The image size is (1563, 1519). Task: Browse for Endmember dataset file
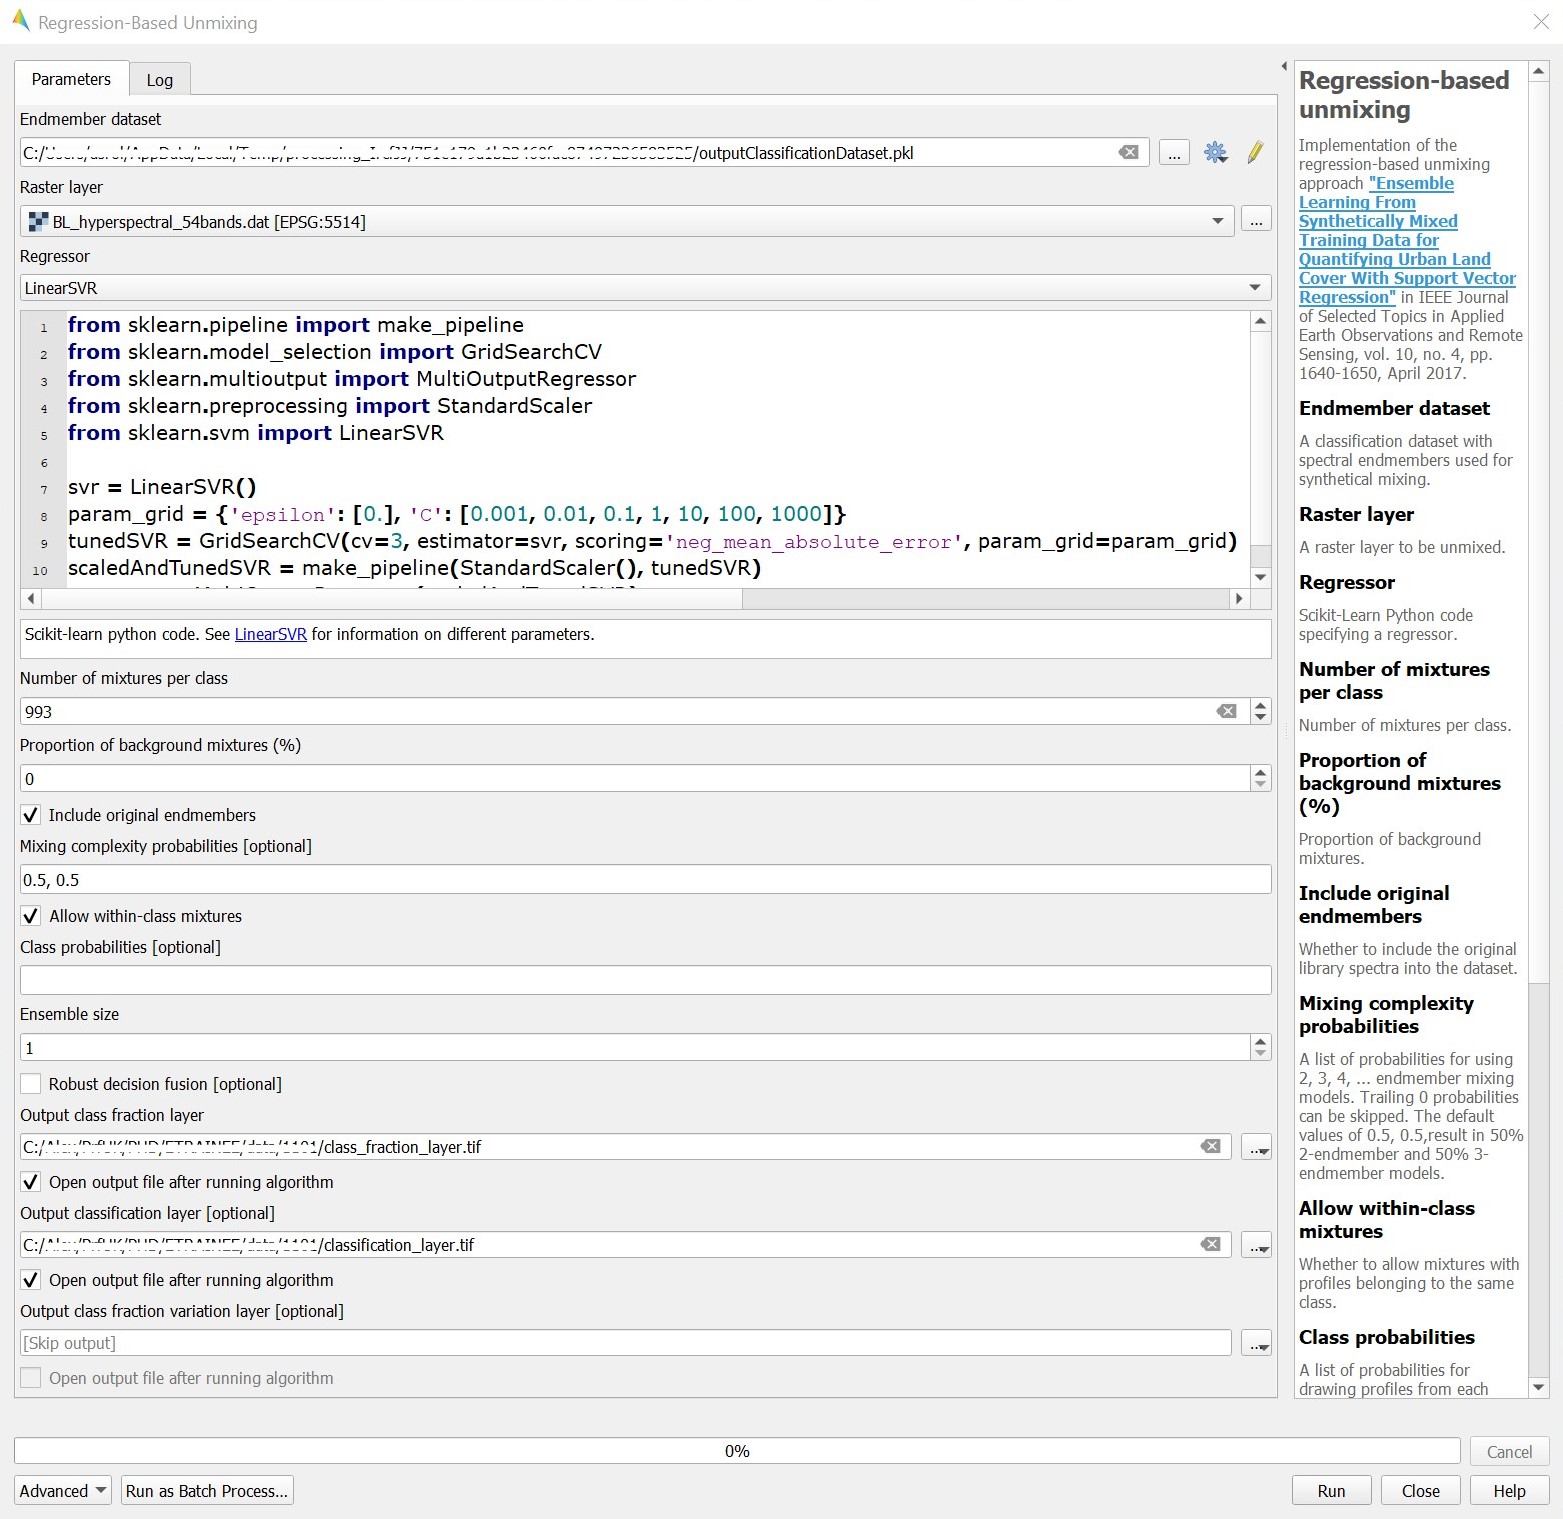(1174, 153)
